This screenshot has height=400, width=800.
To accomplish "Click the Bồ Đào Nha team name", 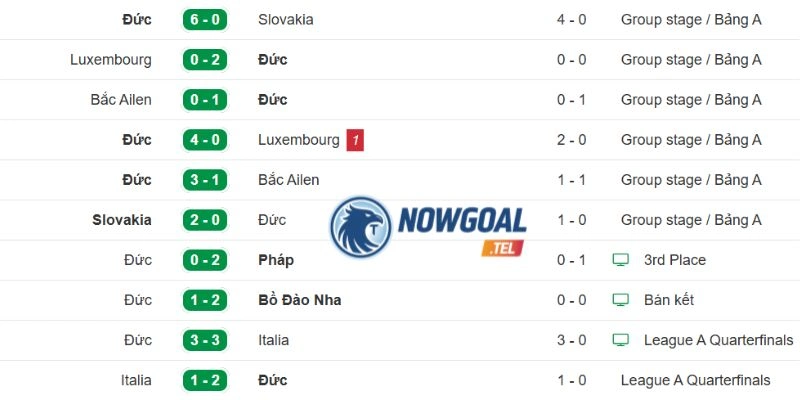I will pyautogui.click(x=299, y=300).
